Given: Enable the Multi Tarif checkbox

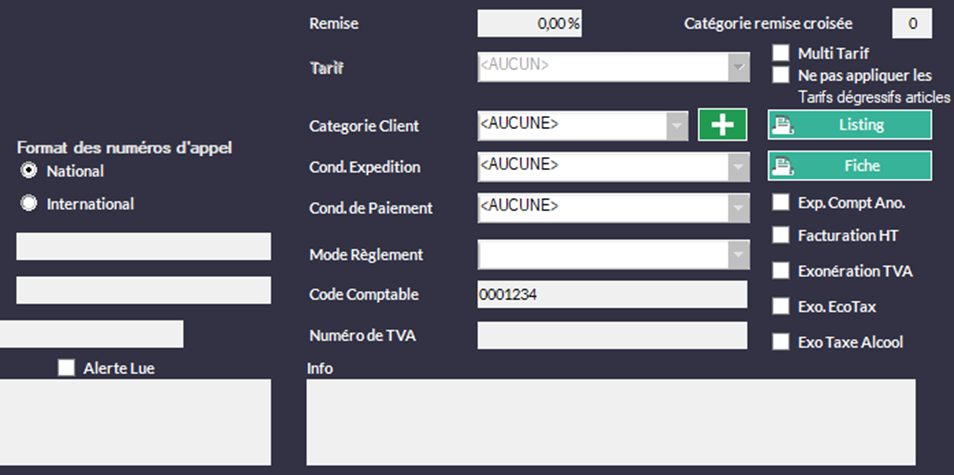Looking at the screenshot, I should point(781,52).
